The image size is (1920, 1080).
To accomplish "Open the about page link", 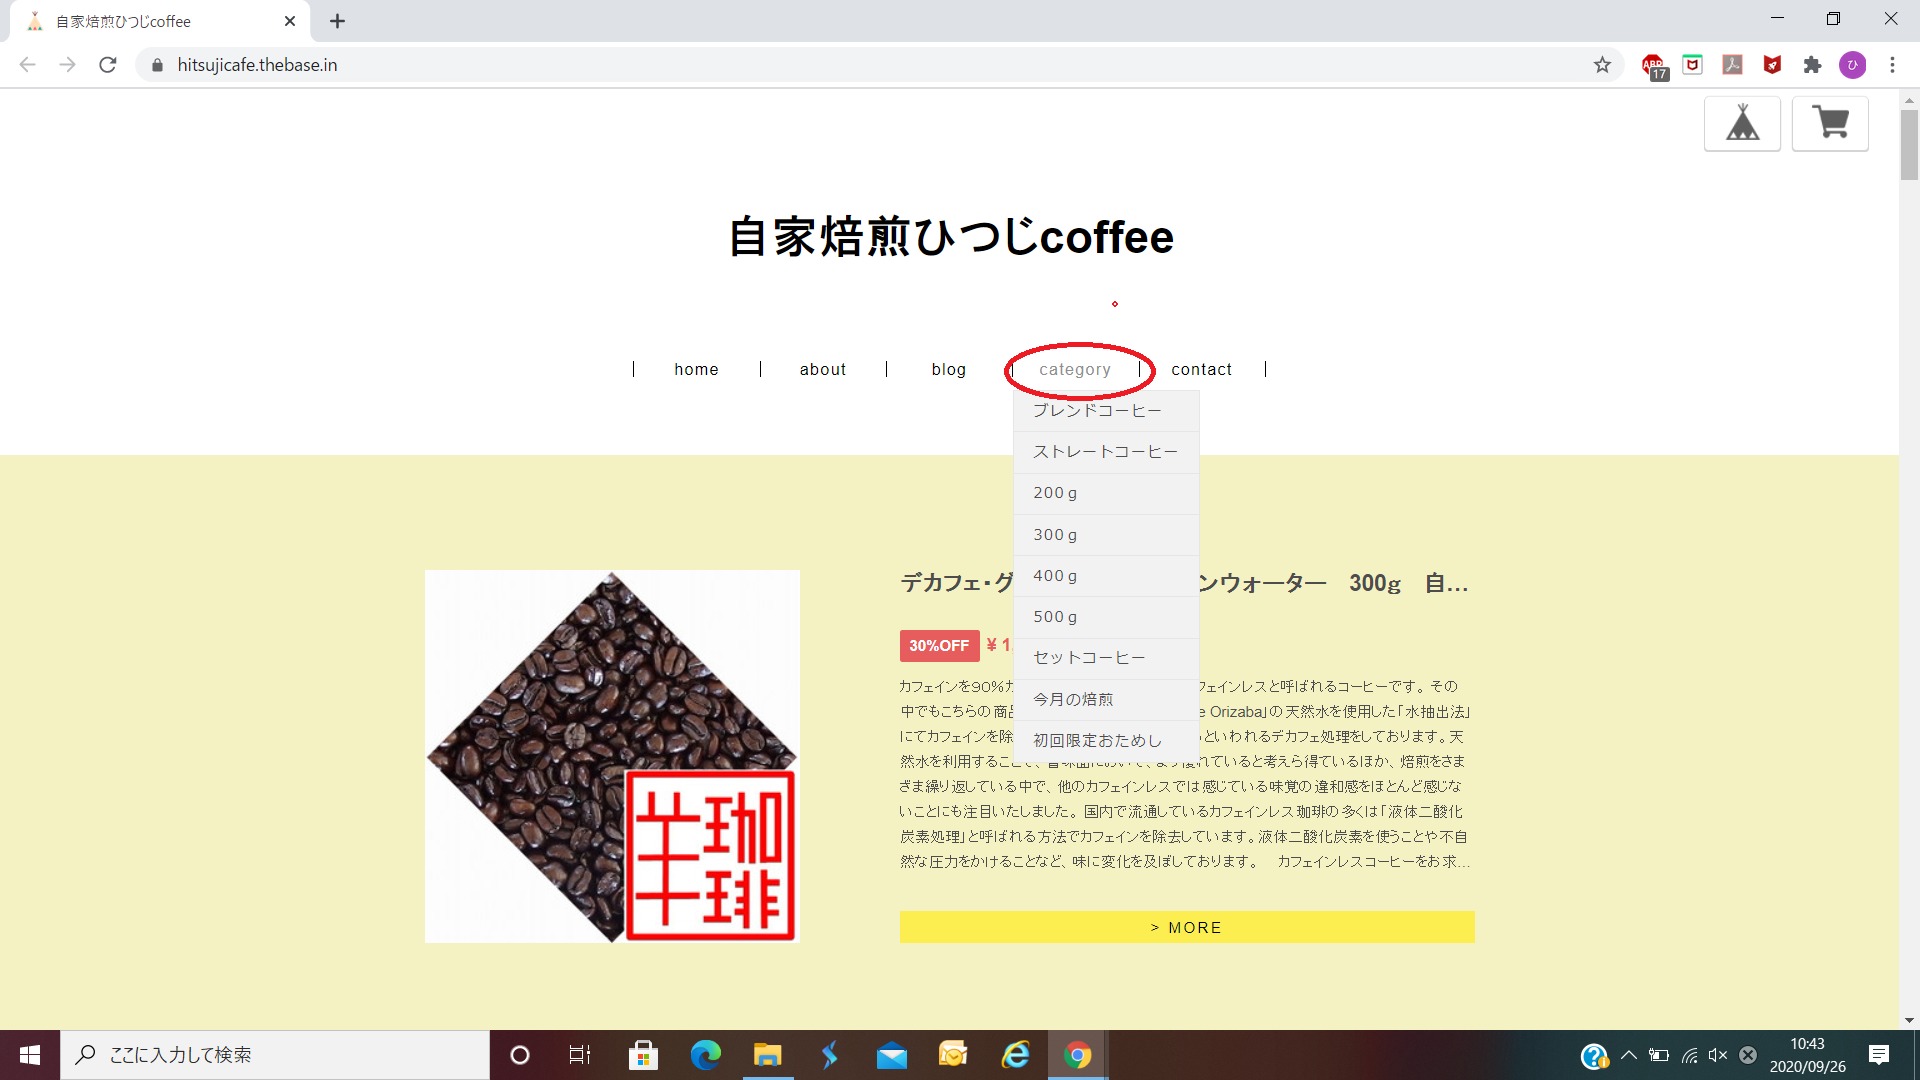I will coord(822,370).
